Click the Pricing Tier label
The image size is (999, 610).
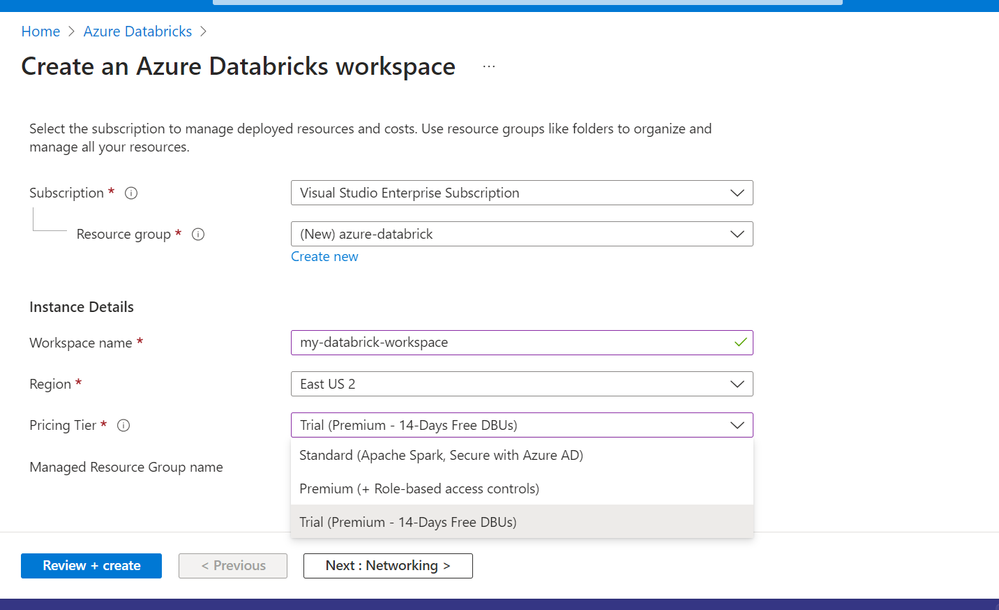click(62, 425)
